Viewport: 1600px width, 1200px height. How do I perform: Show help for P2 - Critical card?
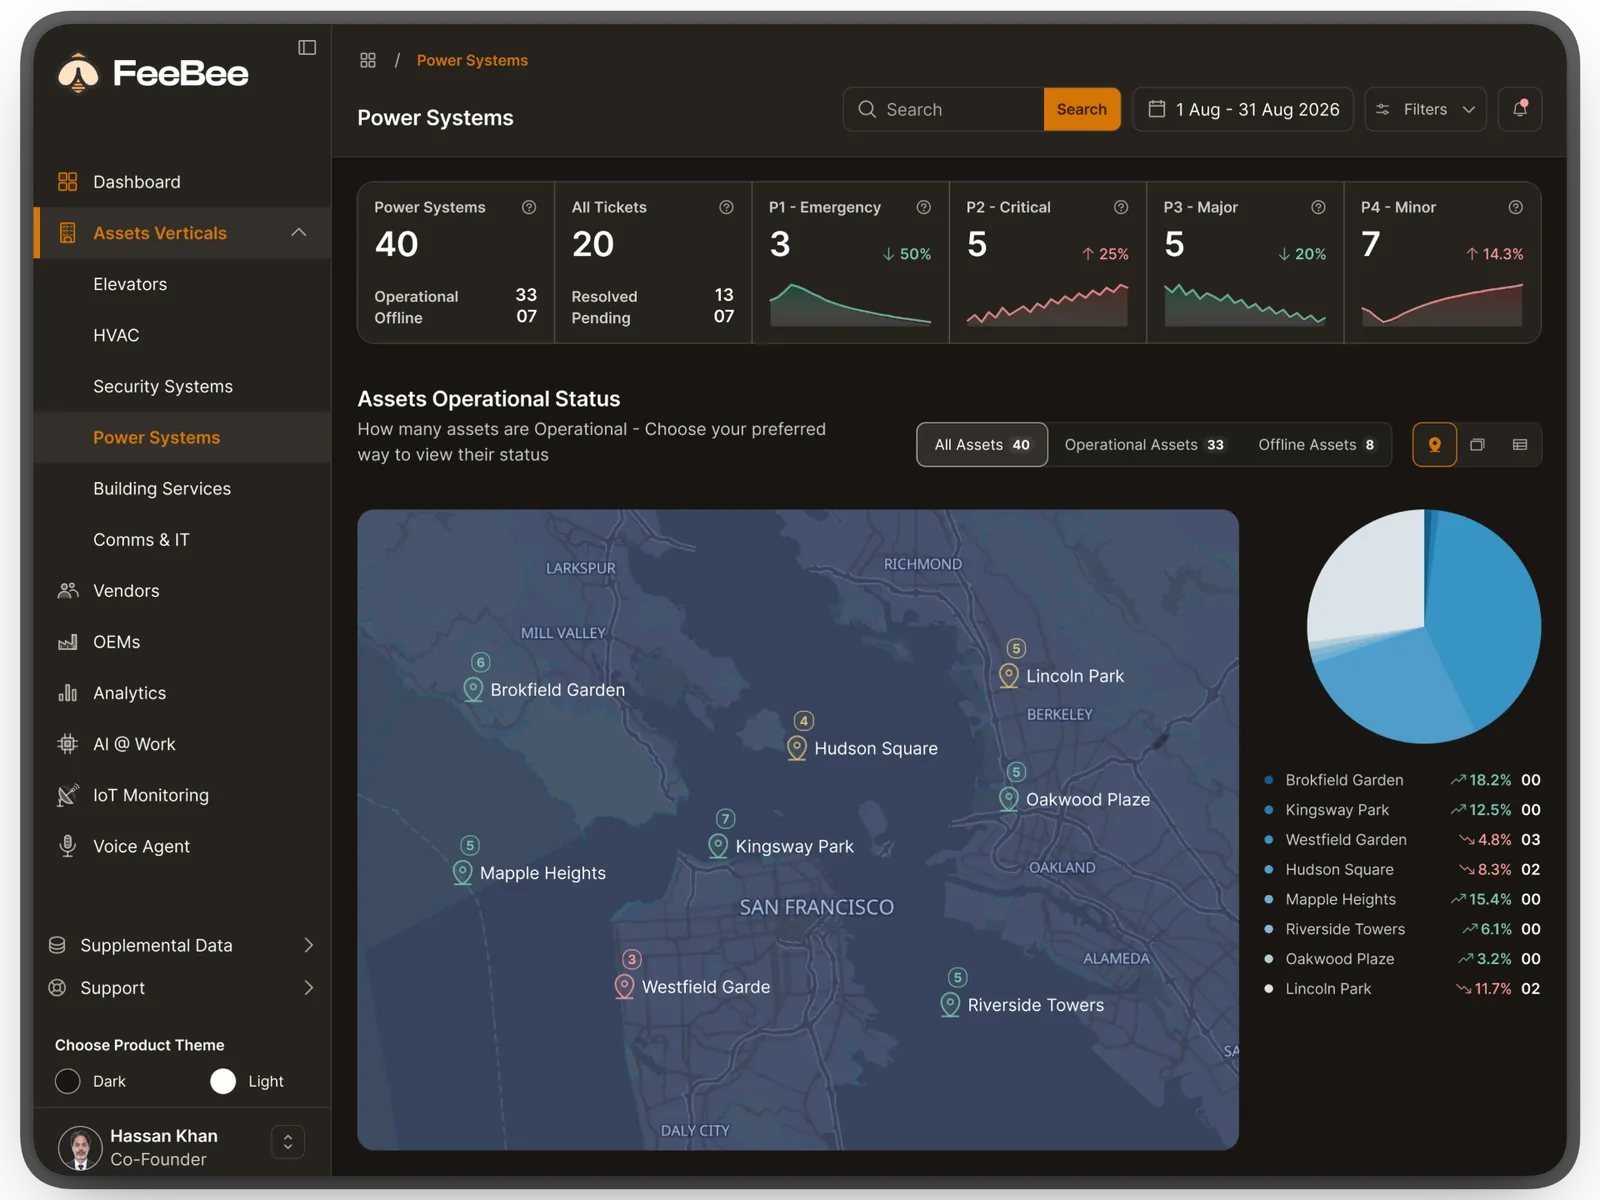1121,207
